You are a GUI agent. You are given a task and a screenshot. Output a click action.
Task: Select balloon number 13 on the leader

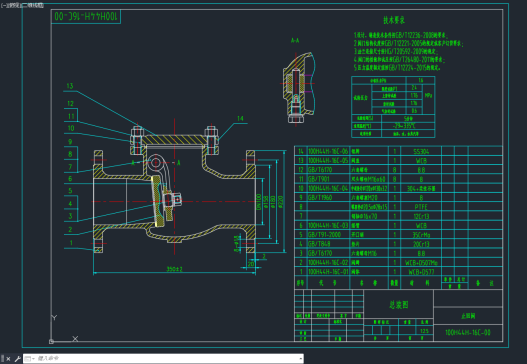pos(70,86)
